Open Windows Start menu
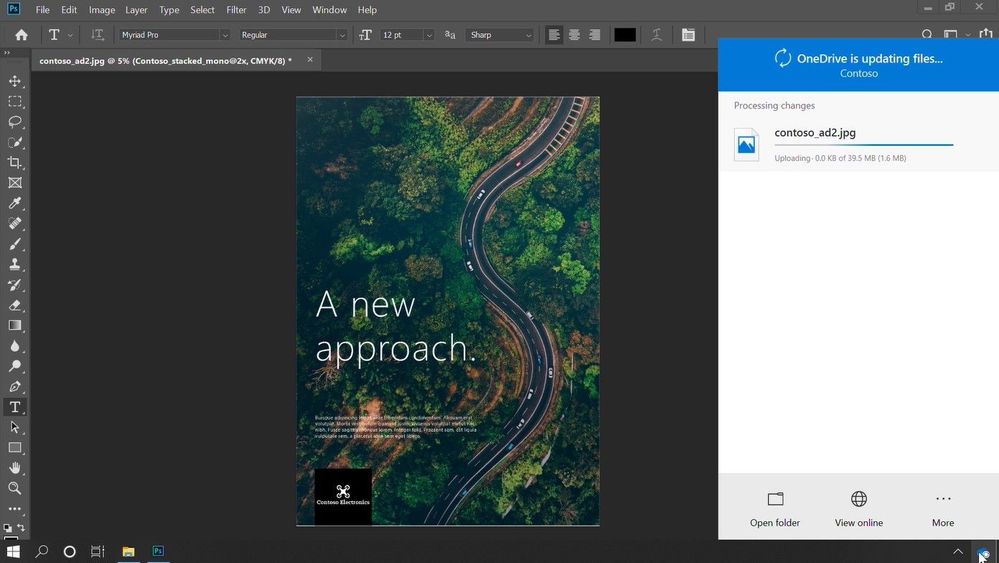Viewport: 999px width, 563px height. [x=13, y=552]
